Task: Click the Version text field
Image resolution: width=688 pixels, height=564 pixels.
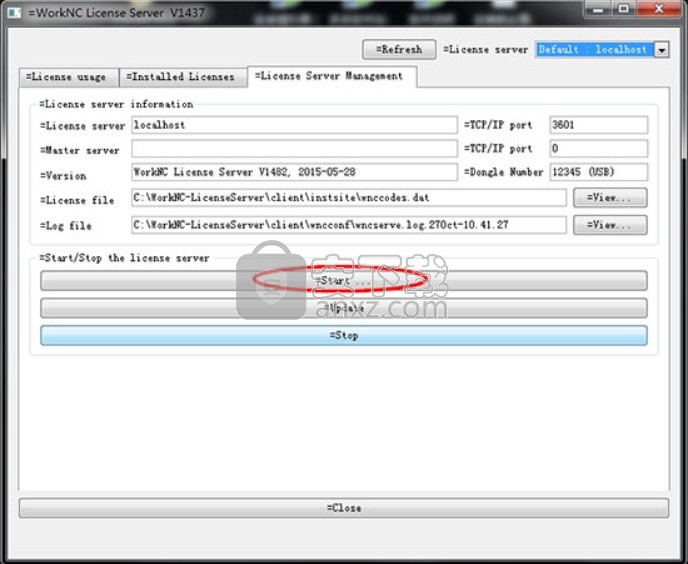Action: tap(294, 172)
